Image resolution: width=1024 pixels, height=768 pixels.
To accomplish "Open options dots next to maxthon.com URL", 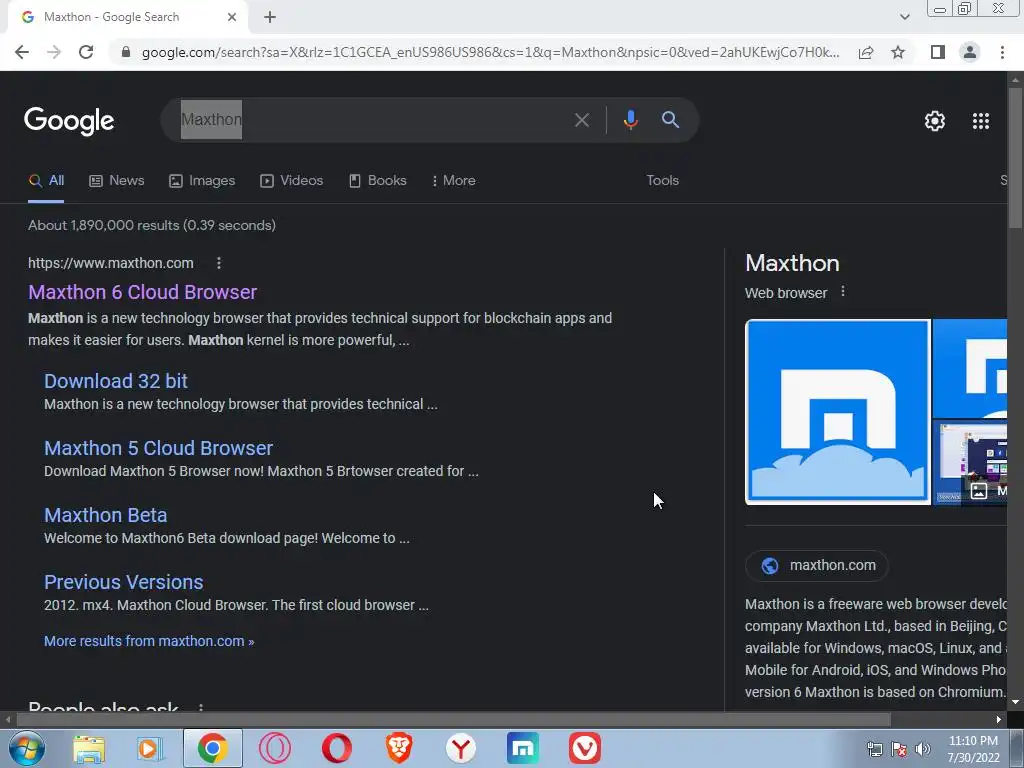I will click(219, 263).
